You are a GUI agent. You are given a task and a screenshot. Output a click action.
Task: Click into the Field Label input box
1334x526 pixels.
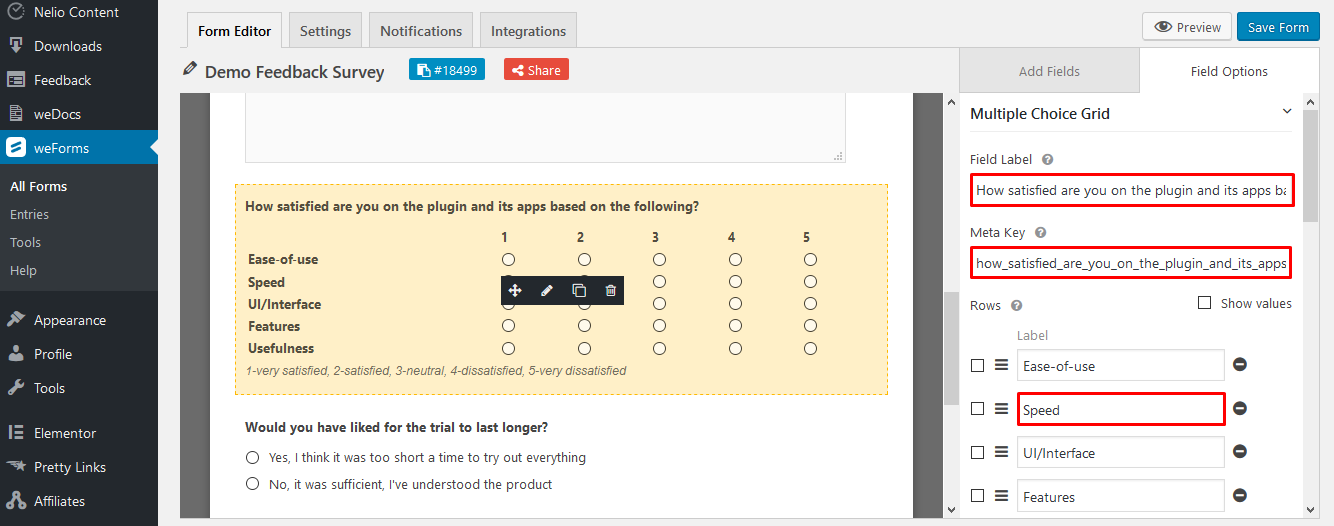(1131, 190)
